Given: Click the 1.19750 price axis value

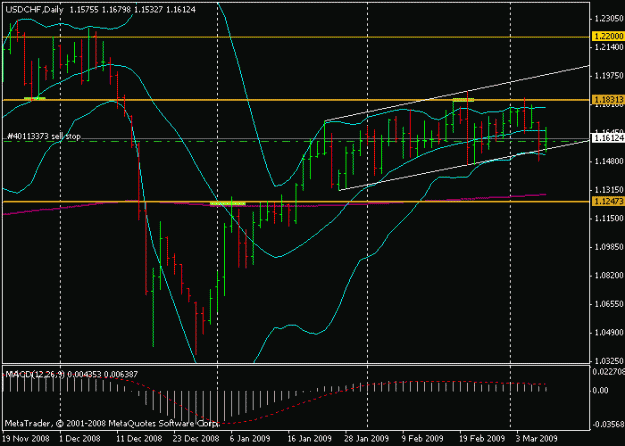Looking at the screenshot, I should click(608, 76).
